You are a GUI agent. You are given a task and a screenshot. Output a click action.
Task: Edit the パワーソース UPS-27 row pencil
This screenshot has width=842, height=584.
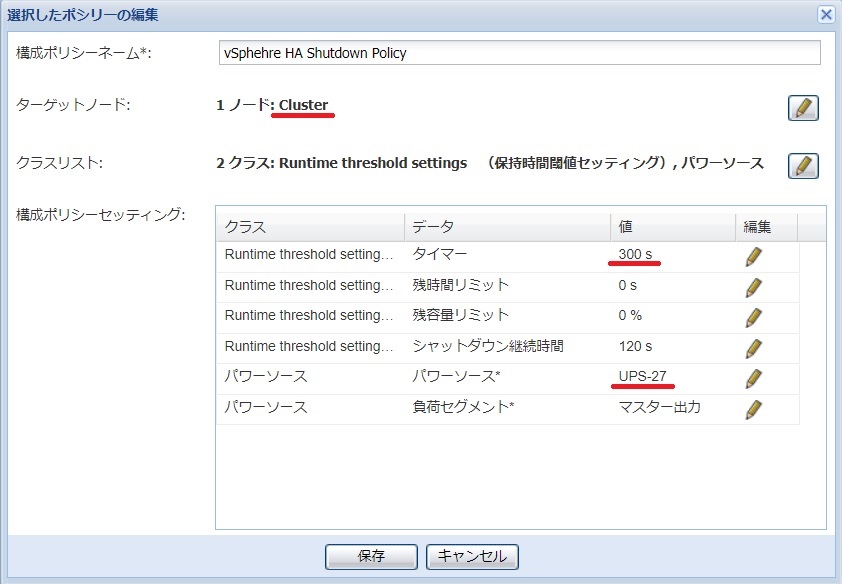pyautogui.click(x=753, y=378)
